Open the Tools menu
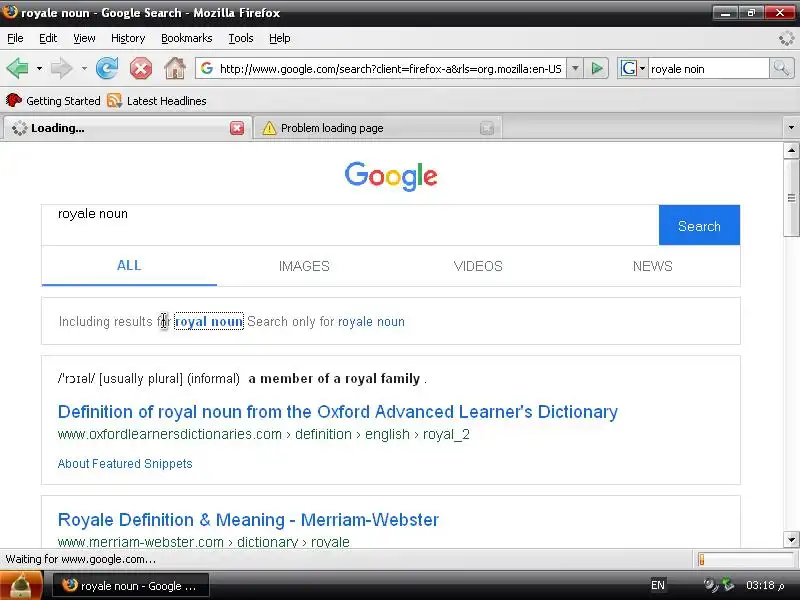This screenshot has height=600, width=800. [x=240, y=38]
